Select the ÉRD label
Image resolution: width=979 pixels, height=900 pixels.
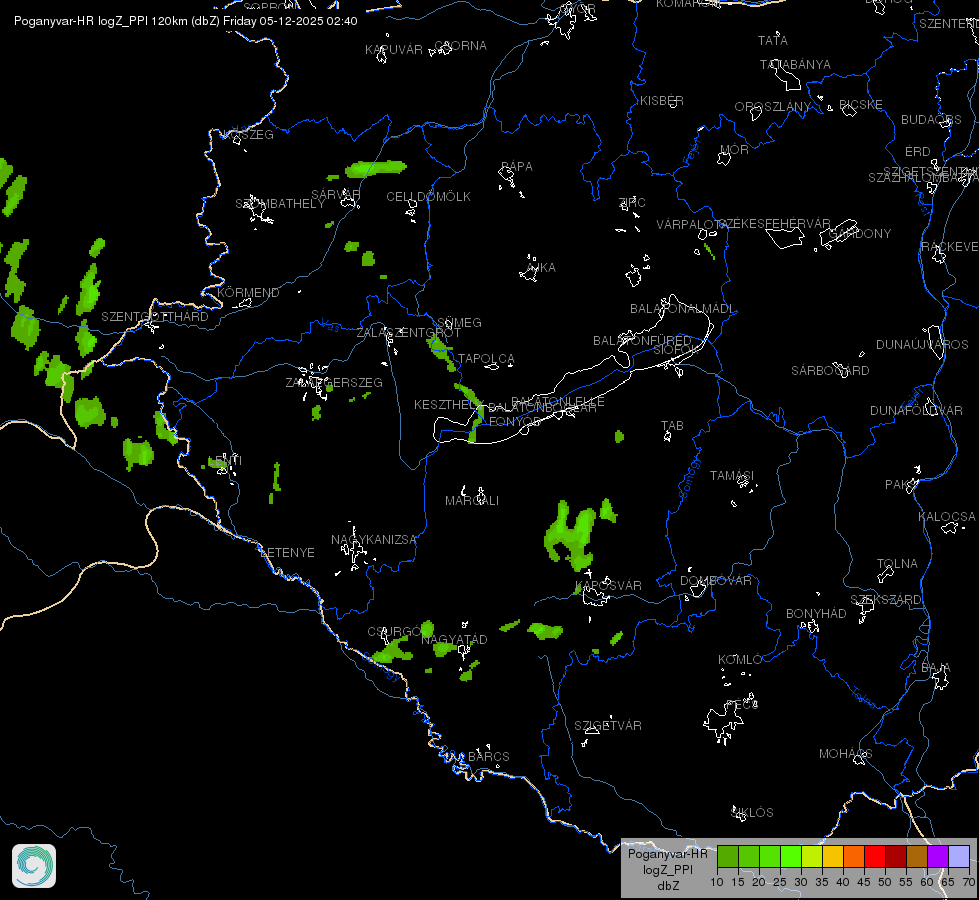pos(917,152)
